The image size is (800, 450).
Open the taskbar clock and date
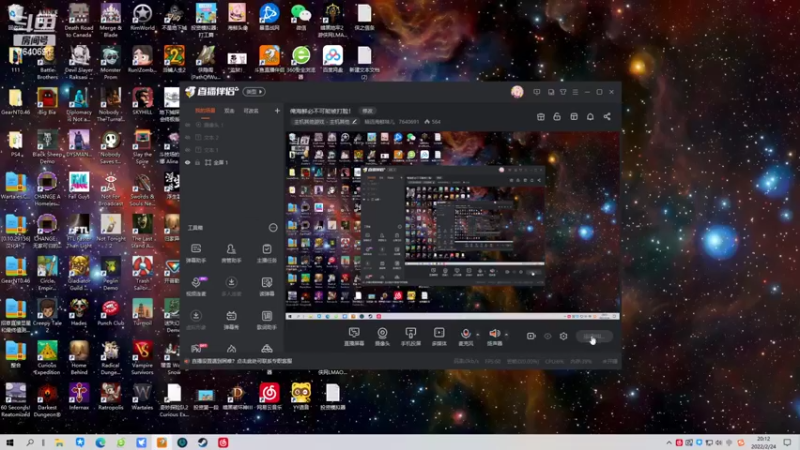point(764,442)
